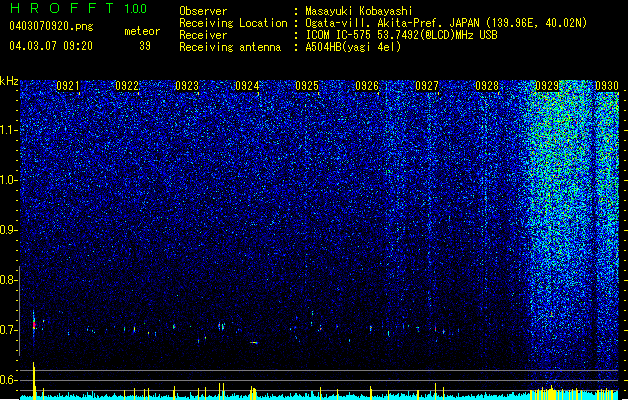The width and height of the screenshot is (629, 400).
Task: Click the 0922 time marker
Action: pyautogui.click(x=127, y=86)
